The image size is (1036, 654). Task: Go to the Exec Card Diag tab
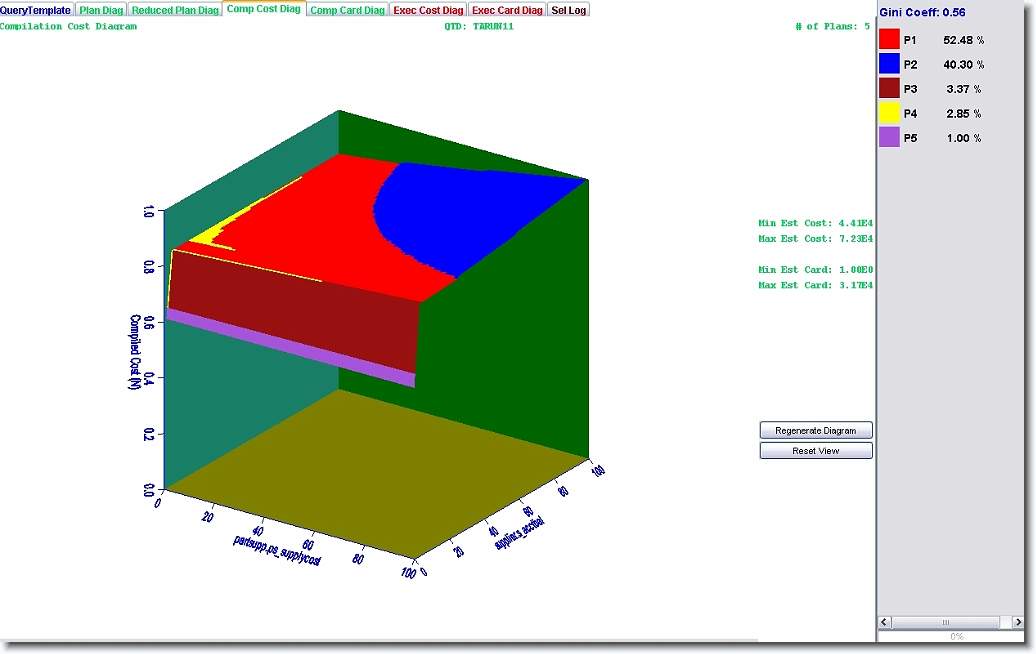[507, 10]
